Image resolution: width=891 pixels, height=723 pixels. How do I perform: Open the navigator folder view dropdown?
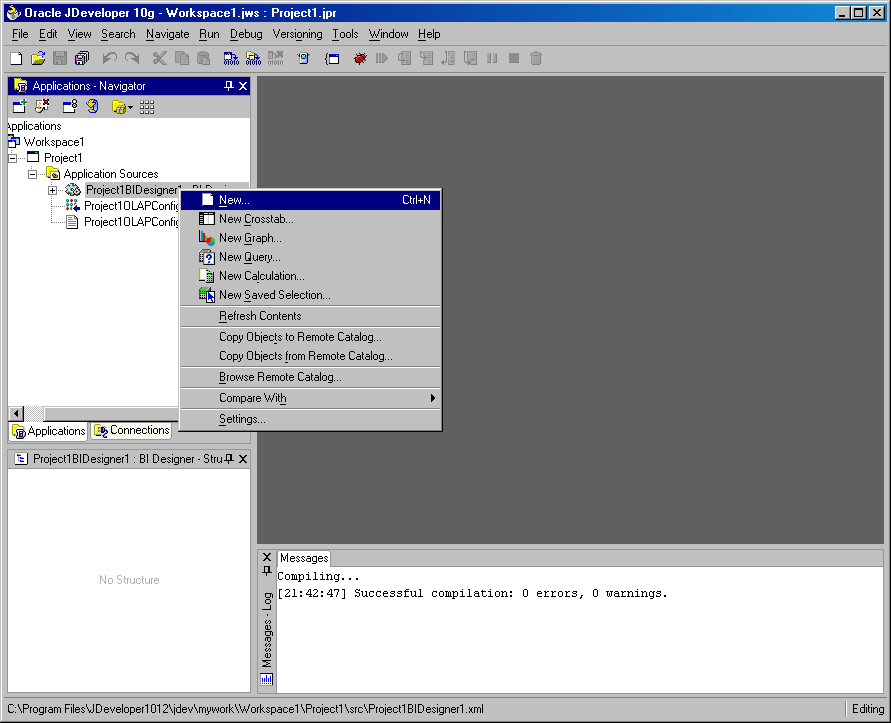click(x=122, y=106)
